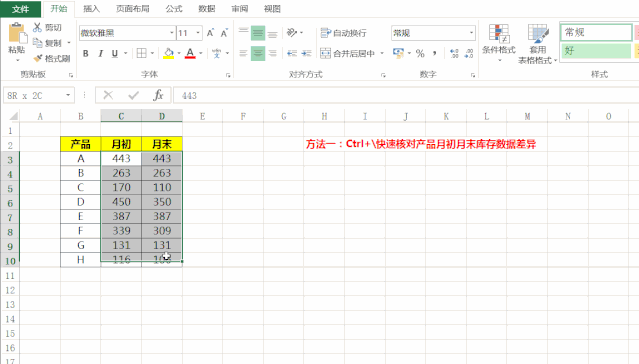639x364 pixels.
Task: Toggle Underline formatting
Action: pos(115,53)
